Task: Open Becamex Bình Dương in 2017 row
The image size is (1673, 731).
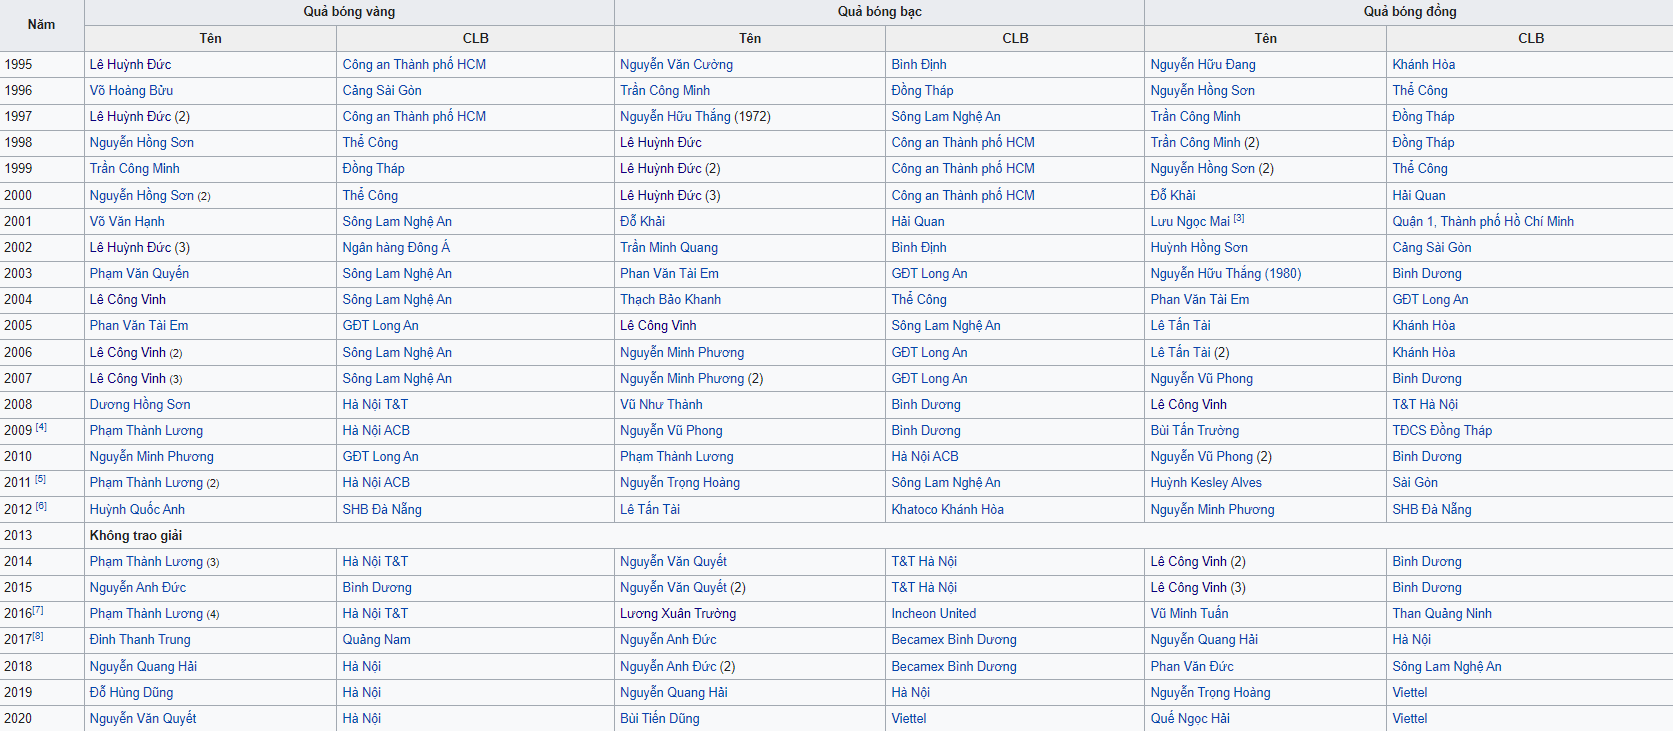Action: click(954, 639)
